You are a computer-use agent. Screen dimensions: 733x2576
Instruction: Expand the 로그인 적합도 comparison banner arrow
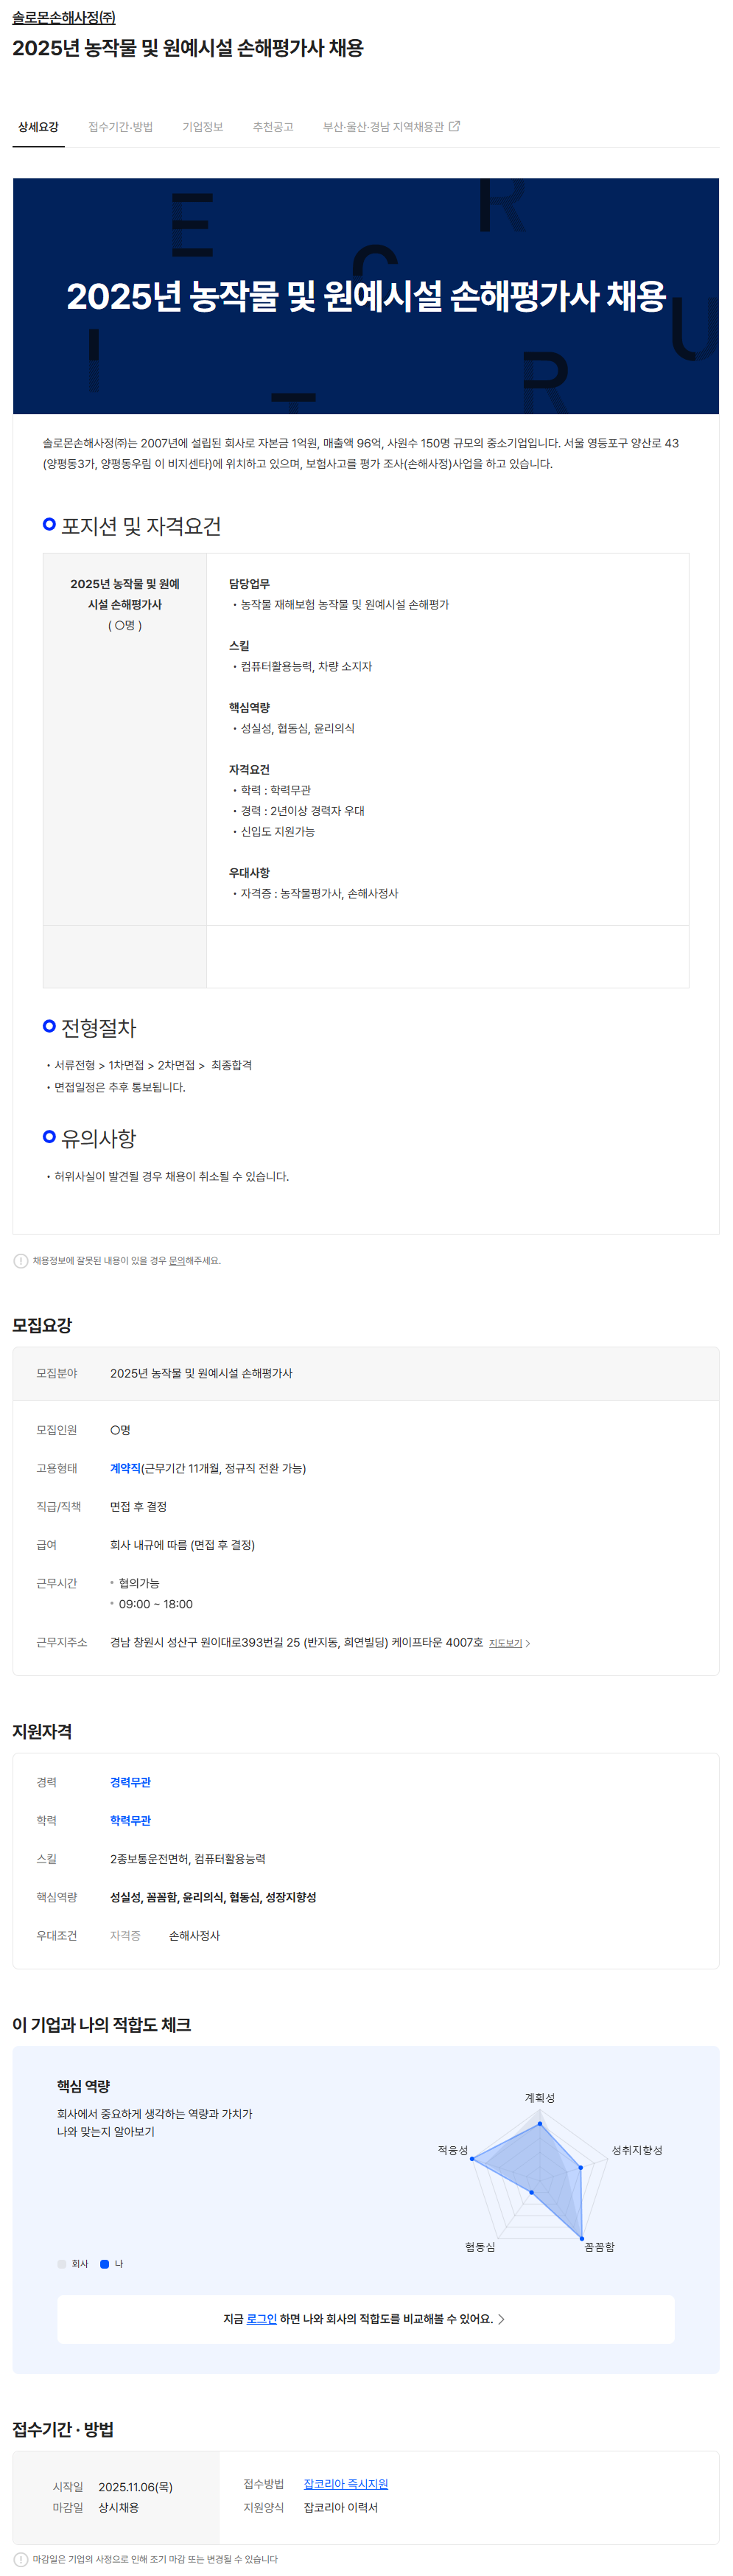pyautogui.click(x=501, y=2319)
